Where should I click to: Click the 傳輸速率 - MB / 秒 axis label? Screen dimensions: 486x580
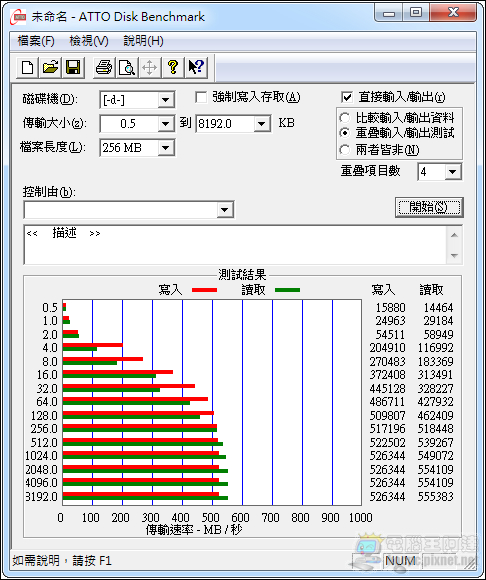194,530
